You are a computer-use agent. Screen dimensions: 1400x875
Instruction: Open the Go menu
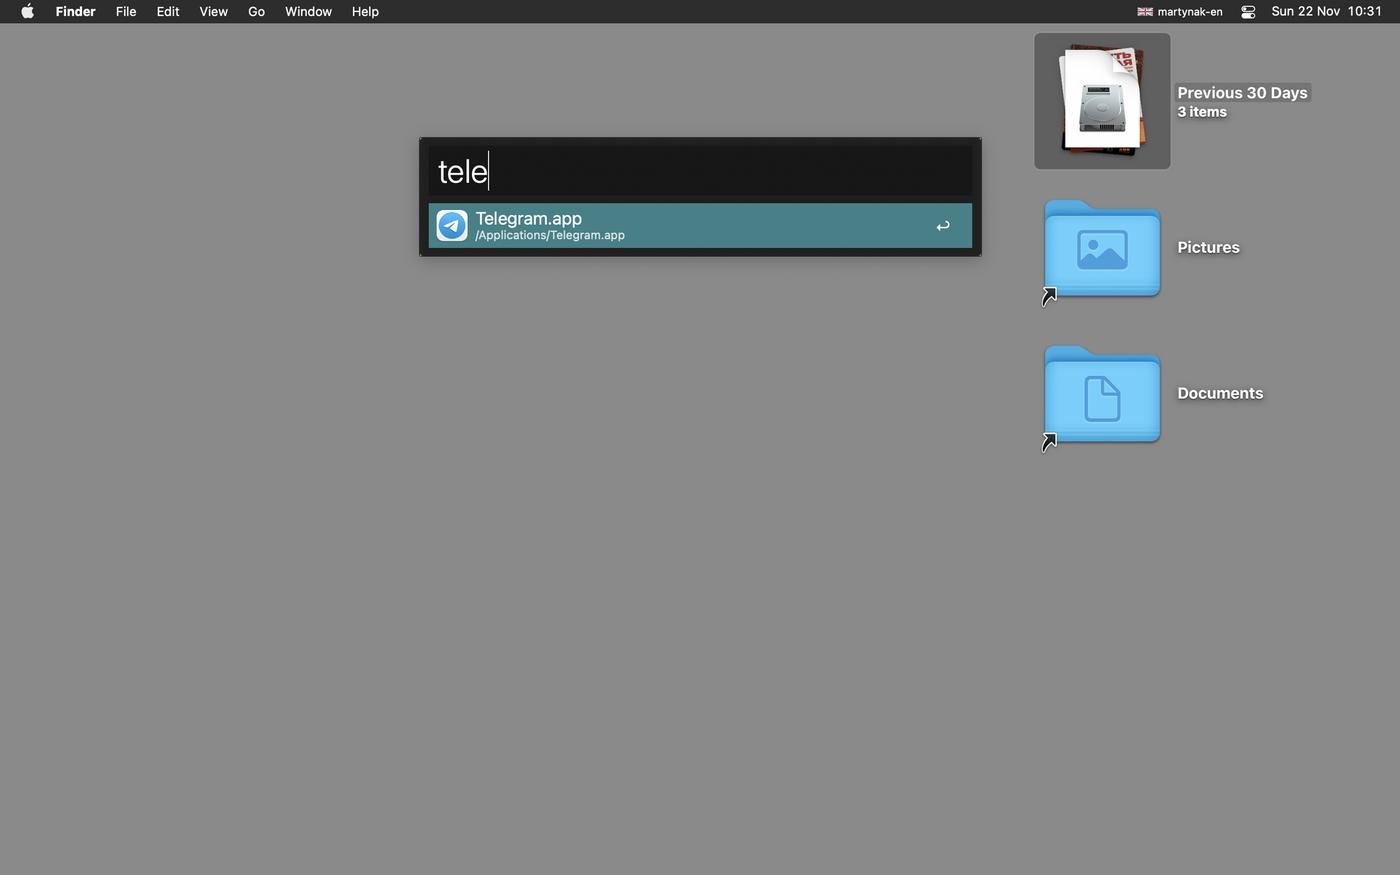(256, 12)
